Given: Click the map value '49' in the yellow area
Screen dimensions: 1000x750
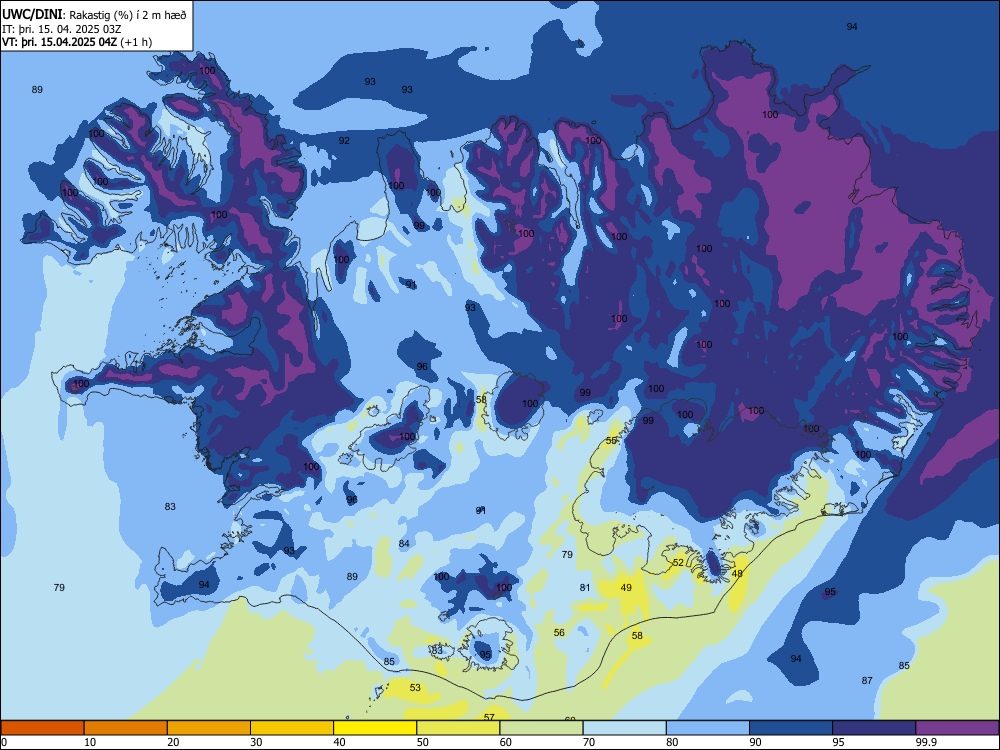Looking at the screenshot, I should tap(626, 587).
